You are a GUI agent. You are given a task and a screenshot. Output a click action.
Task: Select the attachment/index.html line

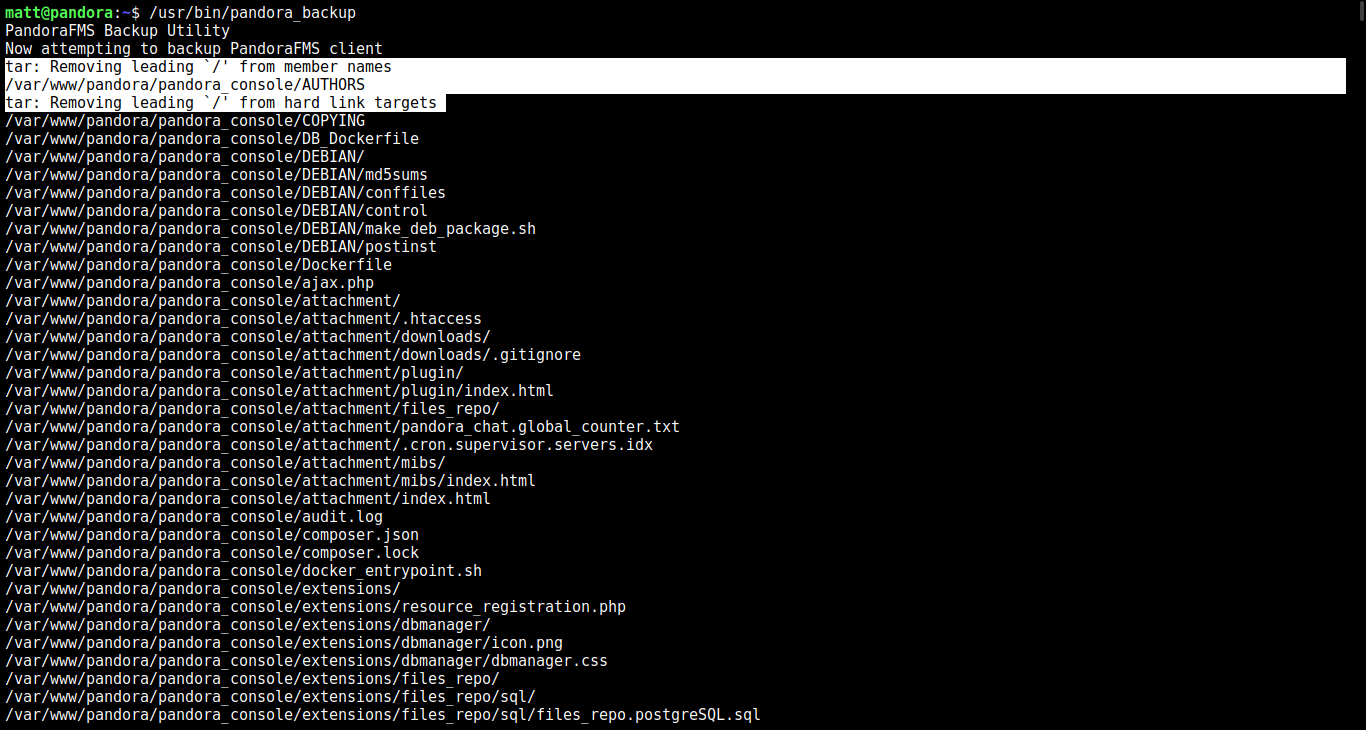point(248,499)
